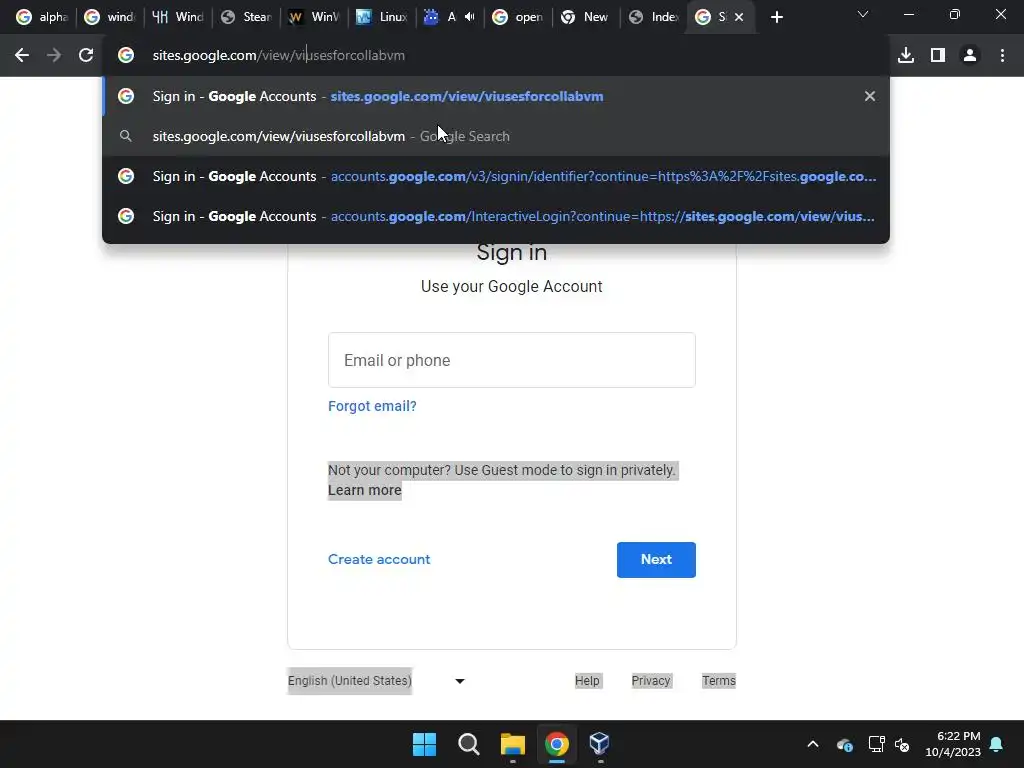Click the forward navigation arrow

point(54,56)
